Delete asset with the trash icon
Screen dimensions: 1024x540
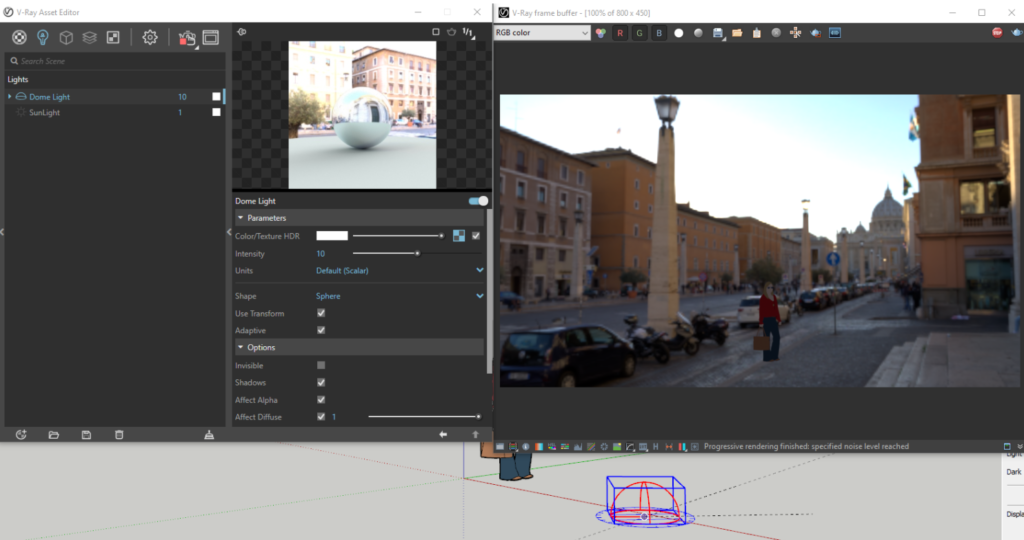click(119, 435)
